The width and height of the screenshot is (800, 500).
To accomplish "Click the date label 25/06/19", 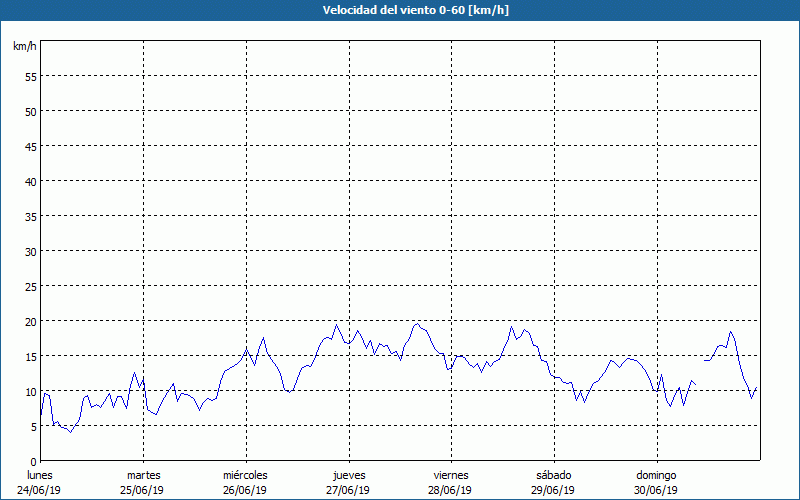I will (142, 490).
